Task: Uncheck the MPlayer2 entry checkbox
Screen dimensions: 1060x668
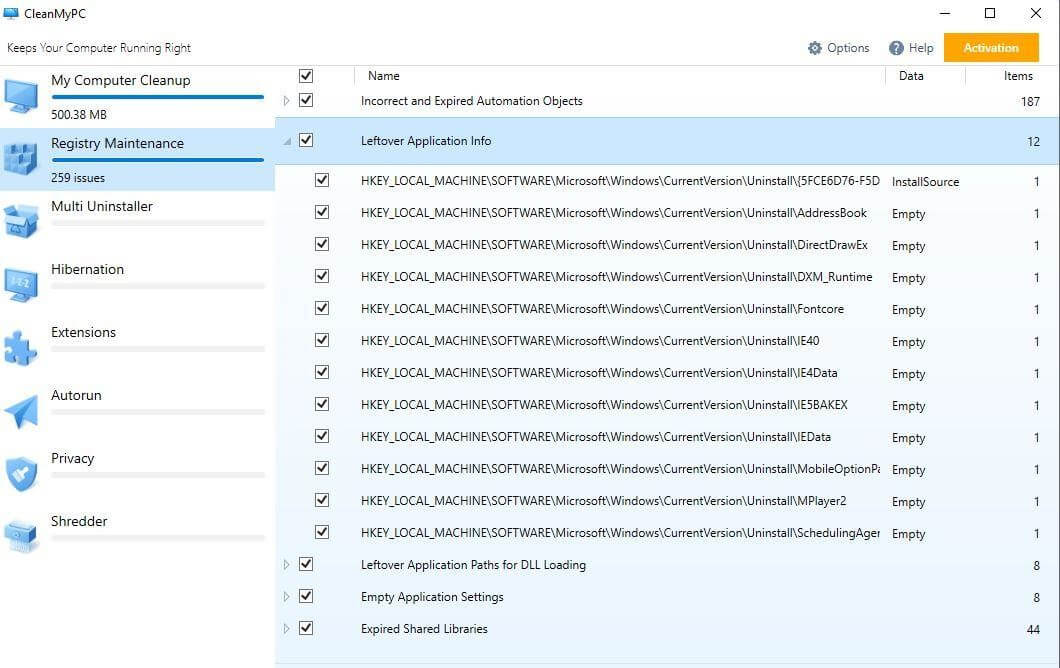Action: tap(322, 500)
